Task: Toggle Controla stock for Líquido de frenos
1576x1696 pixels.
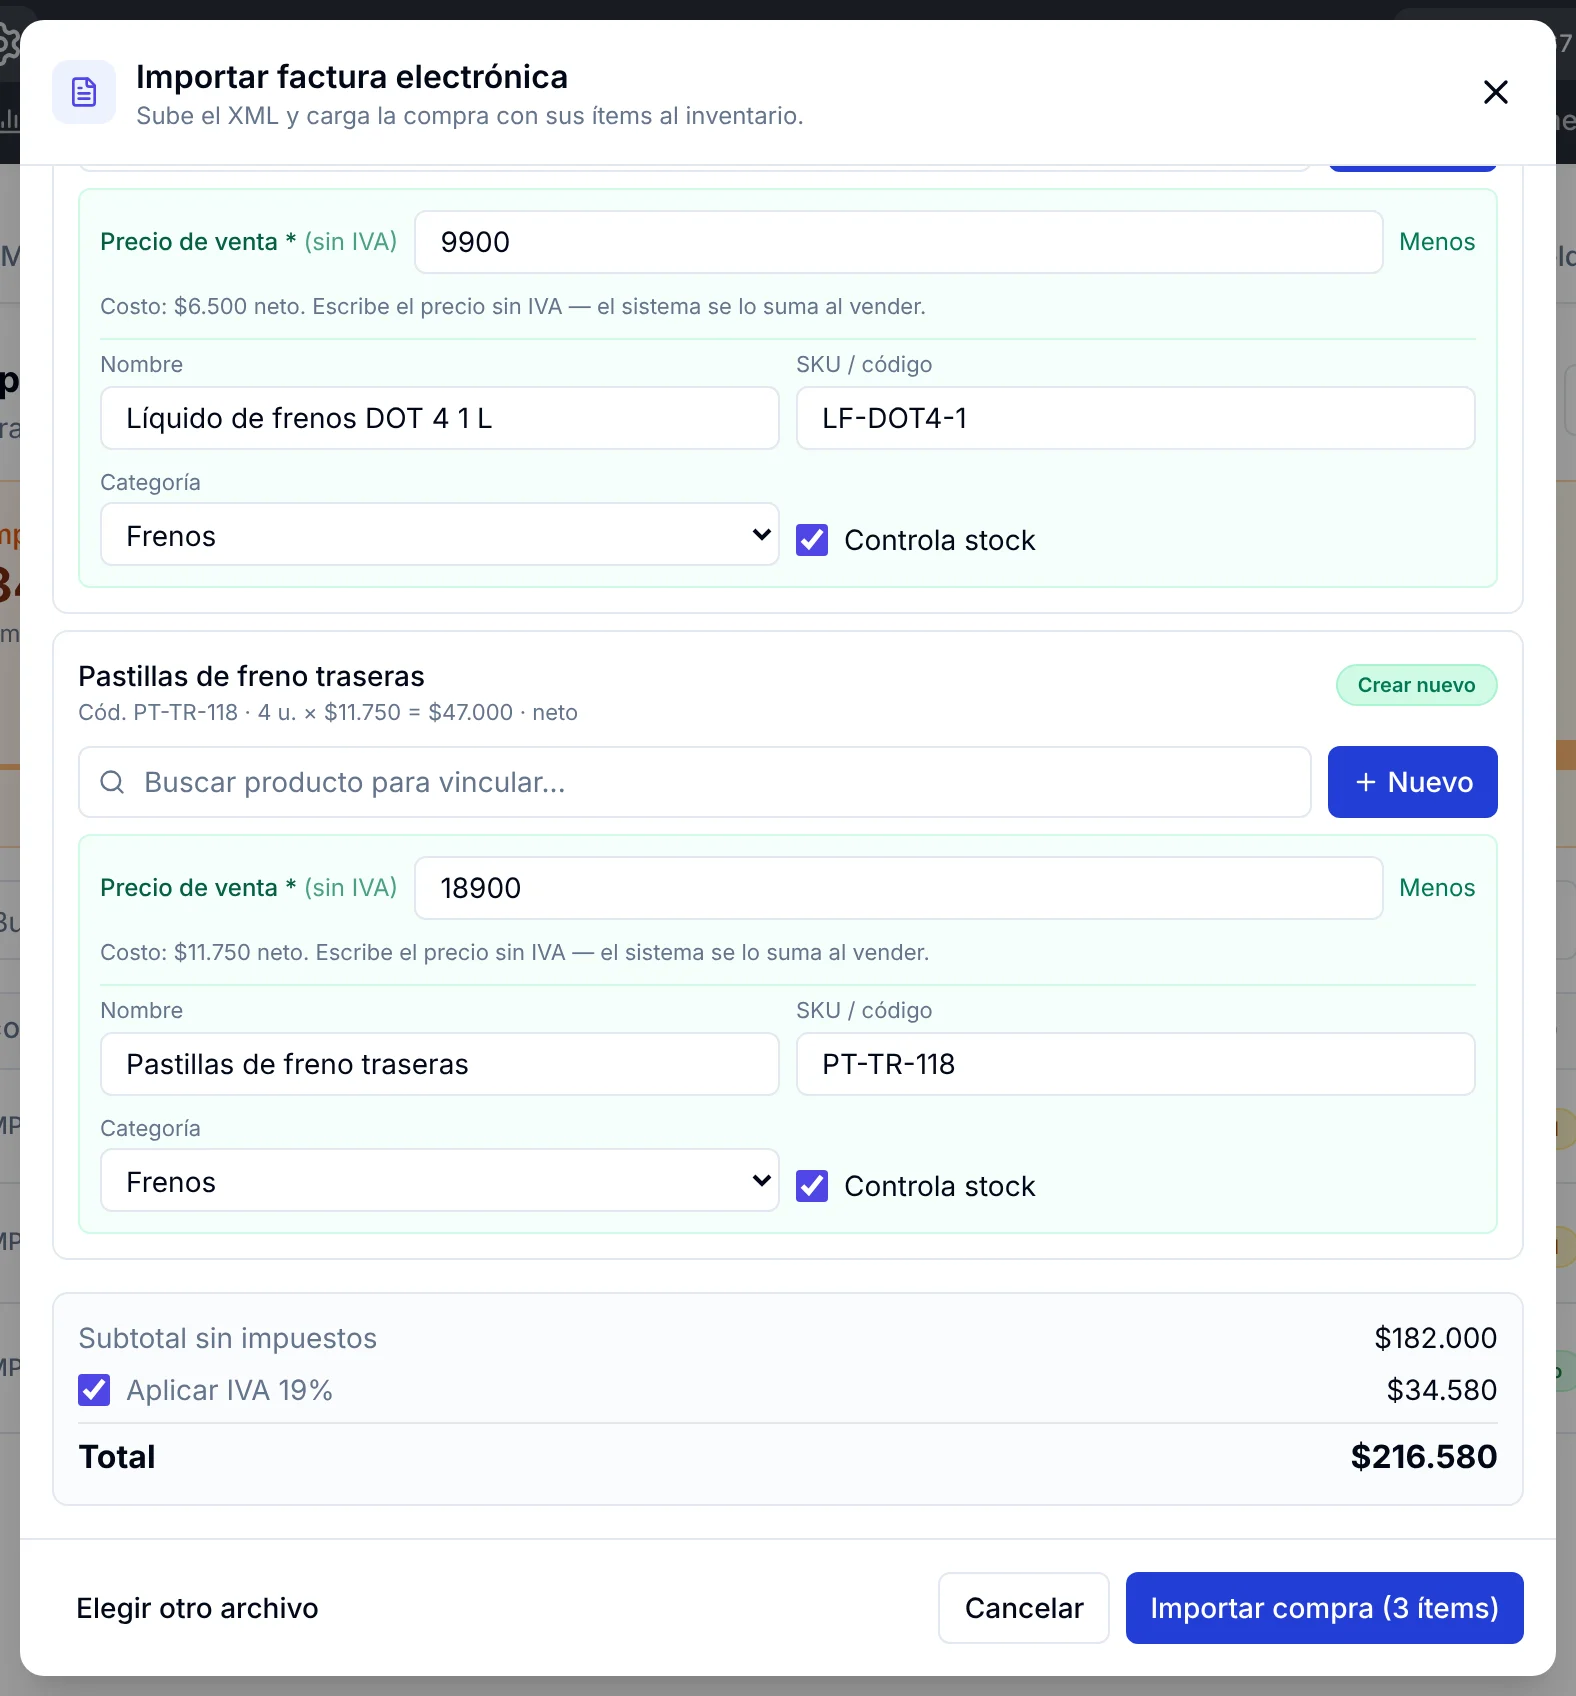Action: (x=812, y=540)
